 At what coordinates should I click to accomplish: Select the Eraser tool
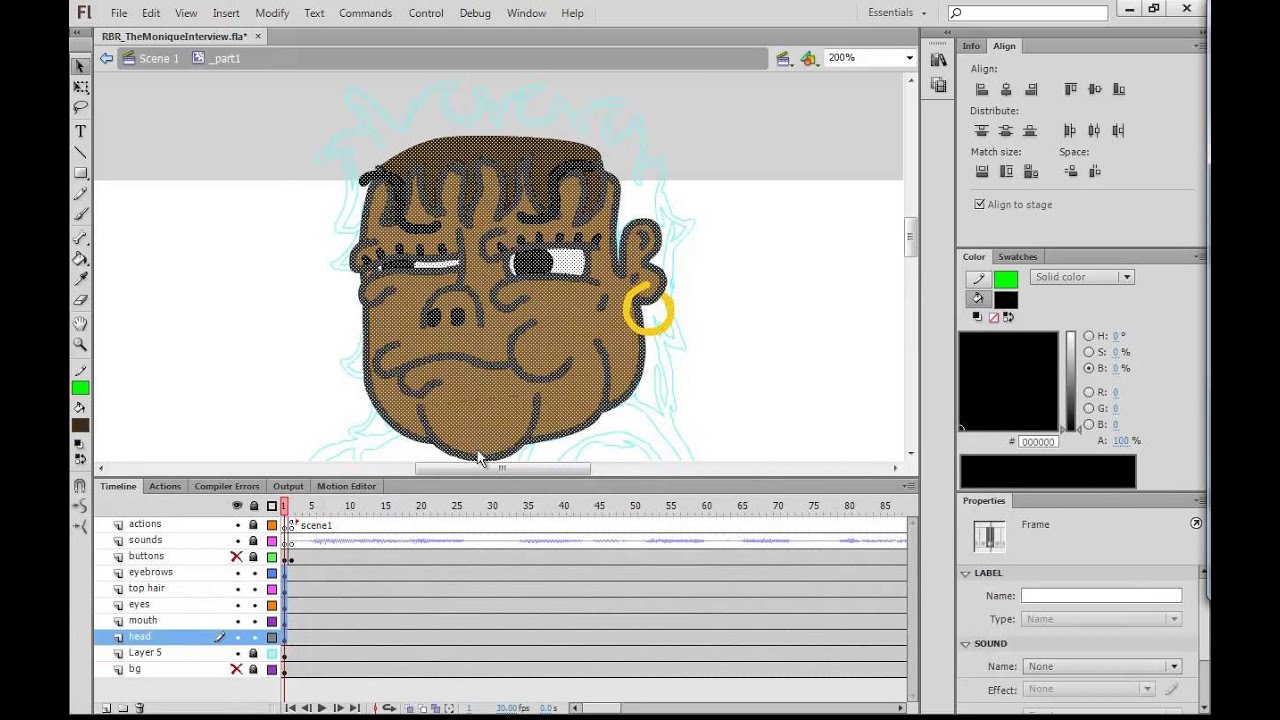(x=80, y=300)
